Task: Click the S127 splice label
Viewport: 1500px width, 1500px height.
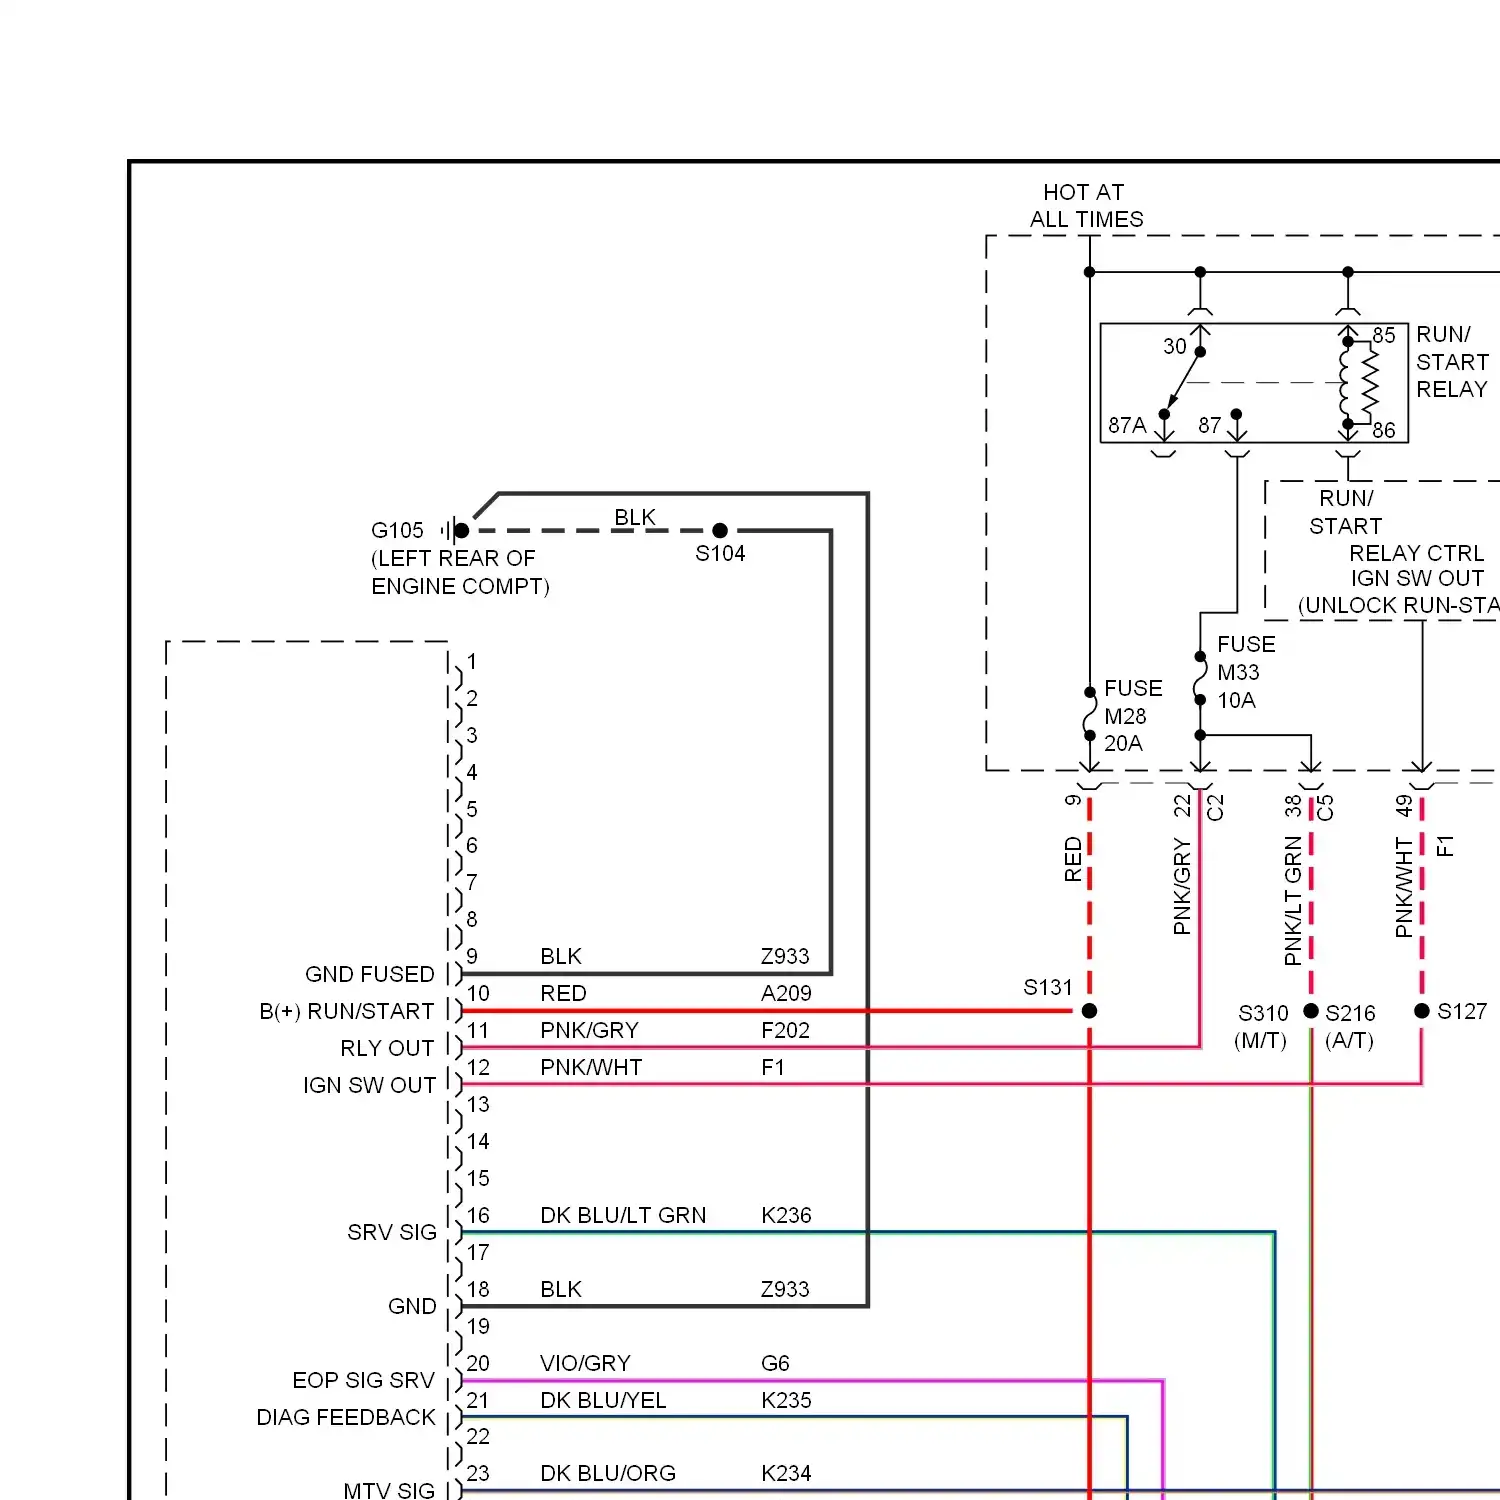Action: [x=1462, y=1012]
